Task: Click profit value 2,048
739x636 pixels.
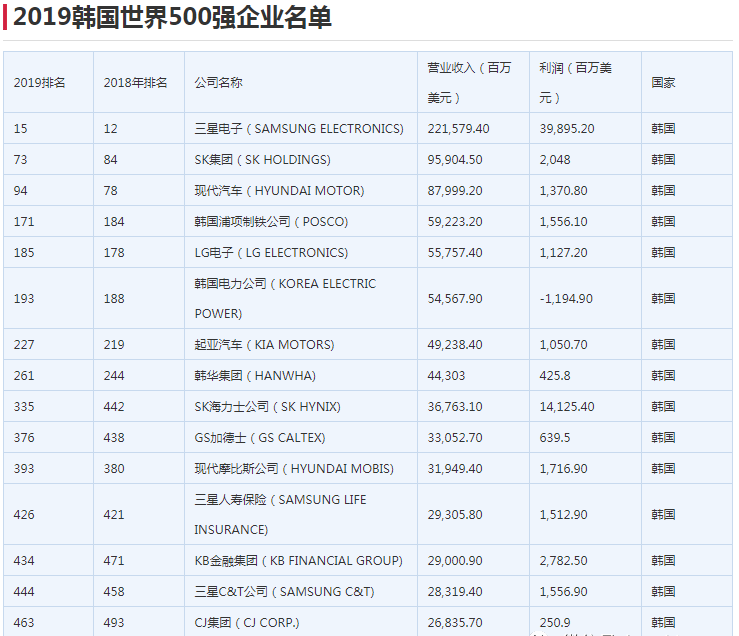Action: (x=555, y=160)
